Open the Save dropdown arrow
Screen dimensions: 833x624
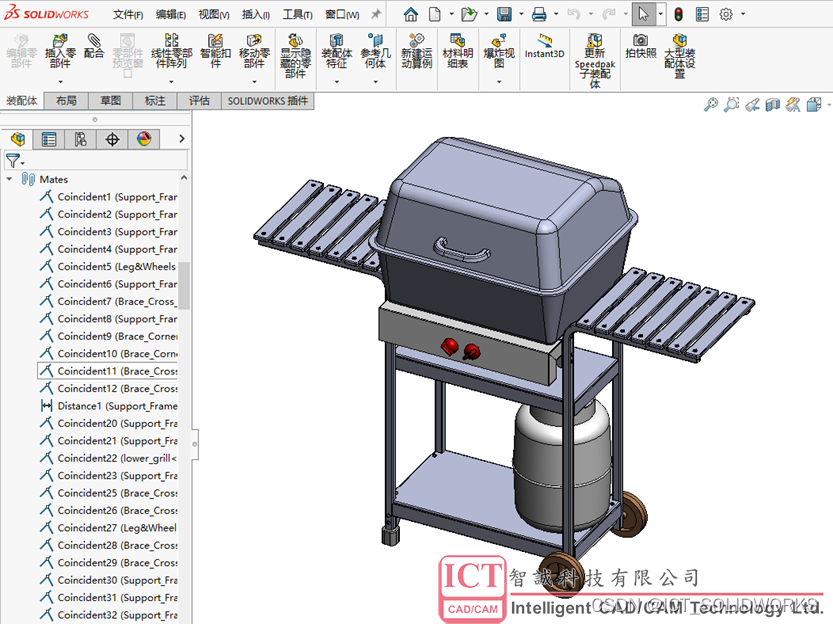(x=521, y=14)
